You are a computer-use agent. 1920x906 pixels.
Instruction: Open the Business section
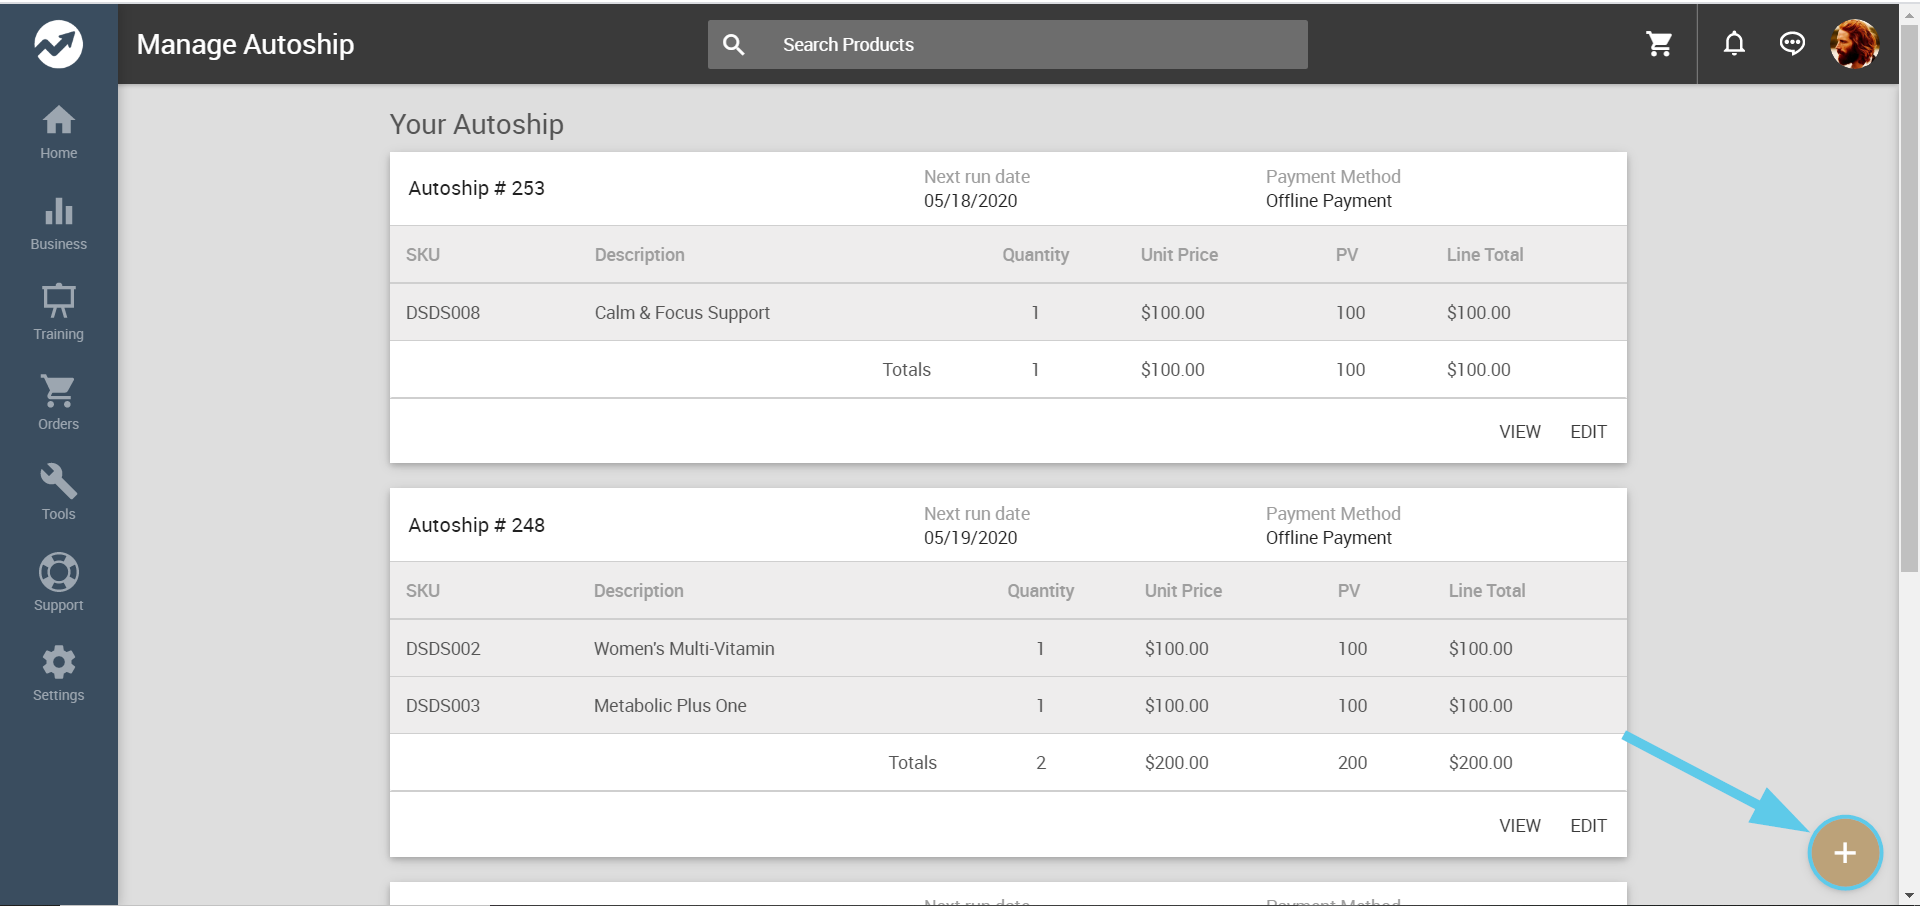point(58,223)
